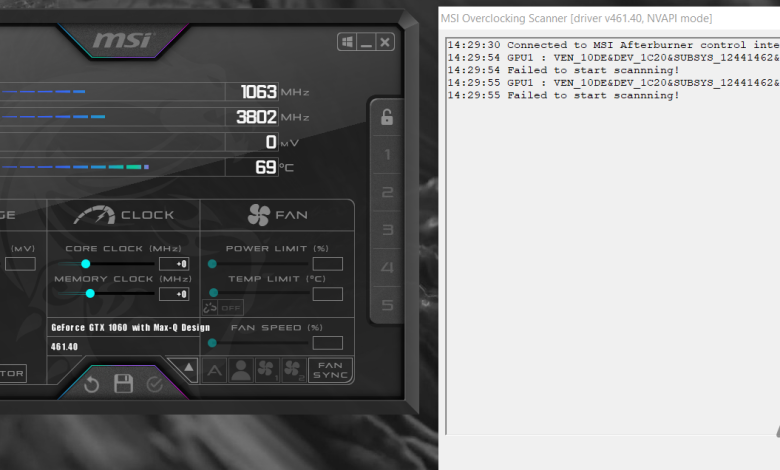Viewport: 780px width, 470px height.
Task: Toggle the profile lock padlock icon
Action: tap(387, 117)
